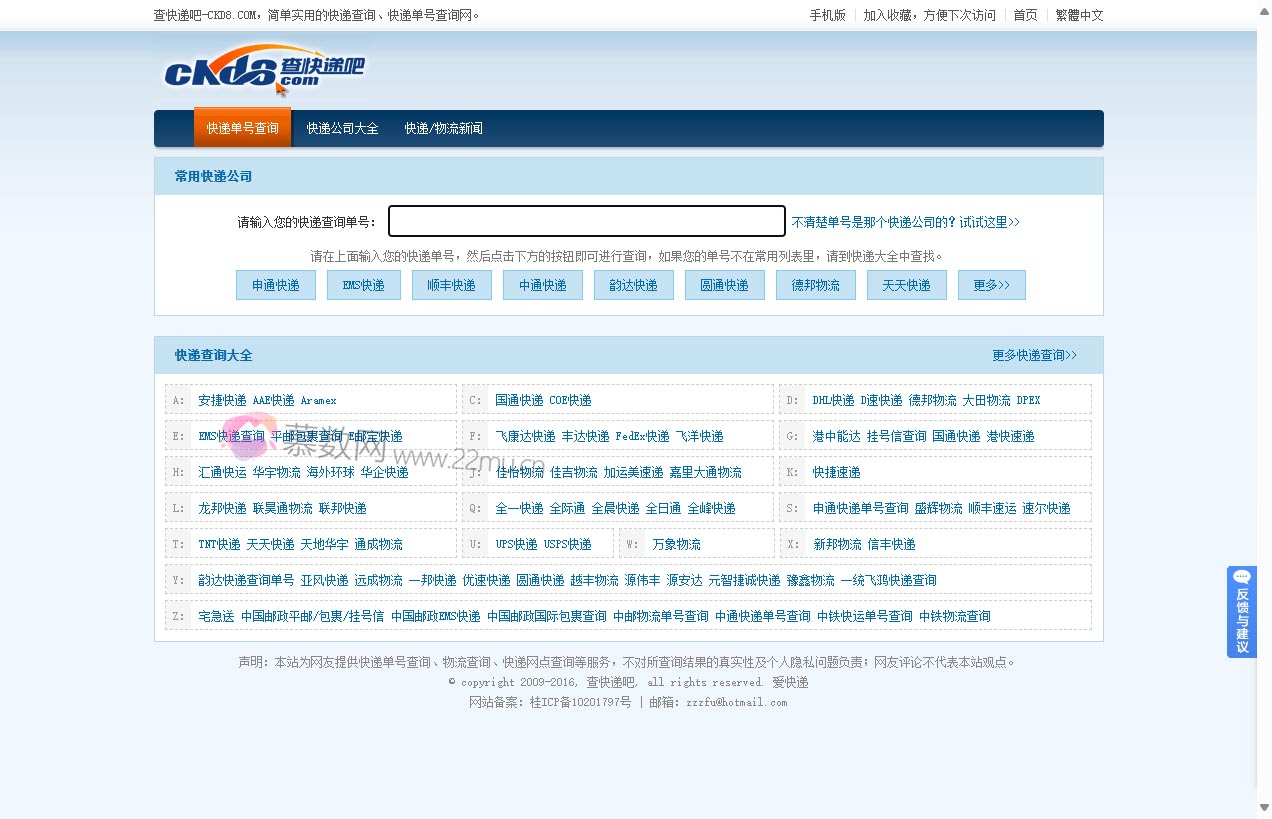Open FedEx快递 tracking link
Viewport: 1272px width, 819px height.
(642, 436)
